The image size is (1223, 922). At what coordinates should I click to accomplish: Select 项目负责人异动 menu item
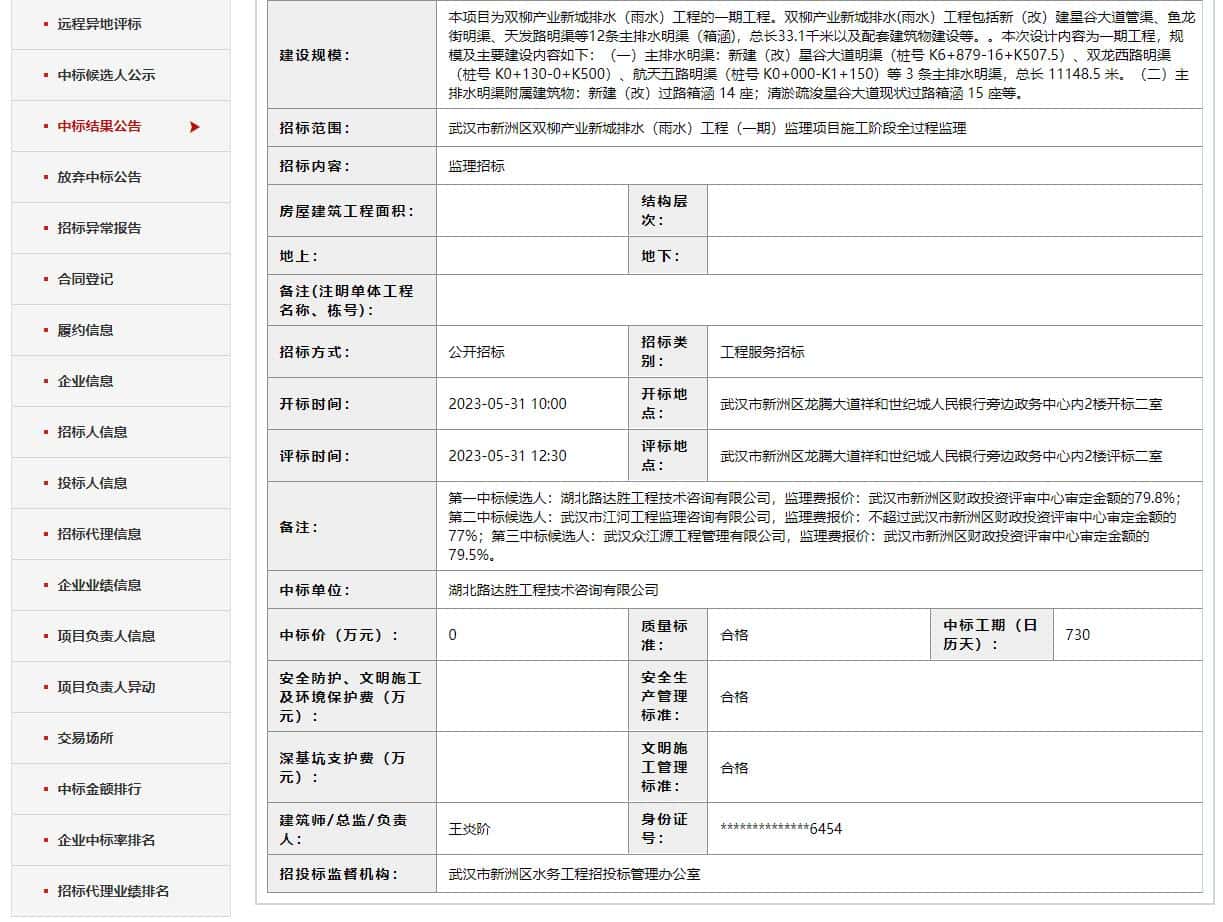pyautogui.click(x=106, y=687)
